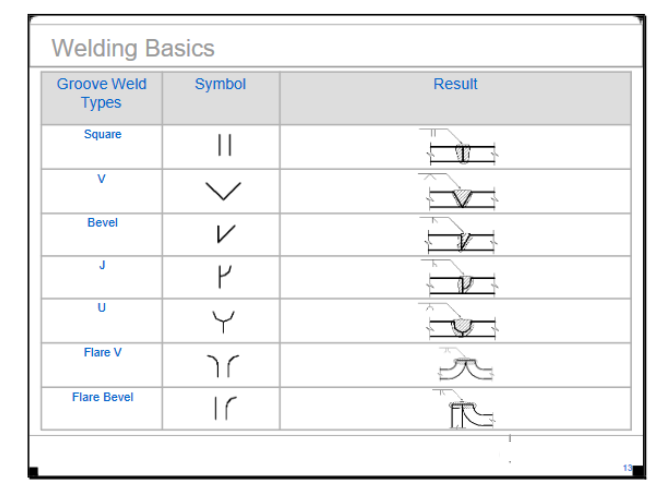Click the V groove weld symbol
Viewport: 664px width, 499px height.
click(x=223, y=191)
